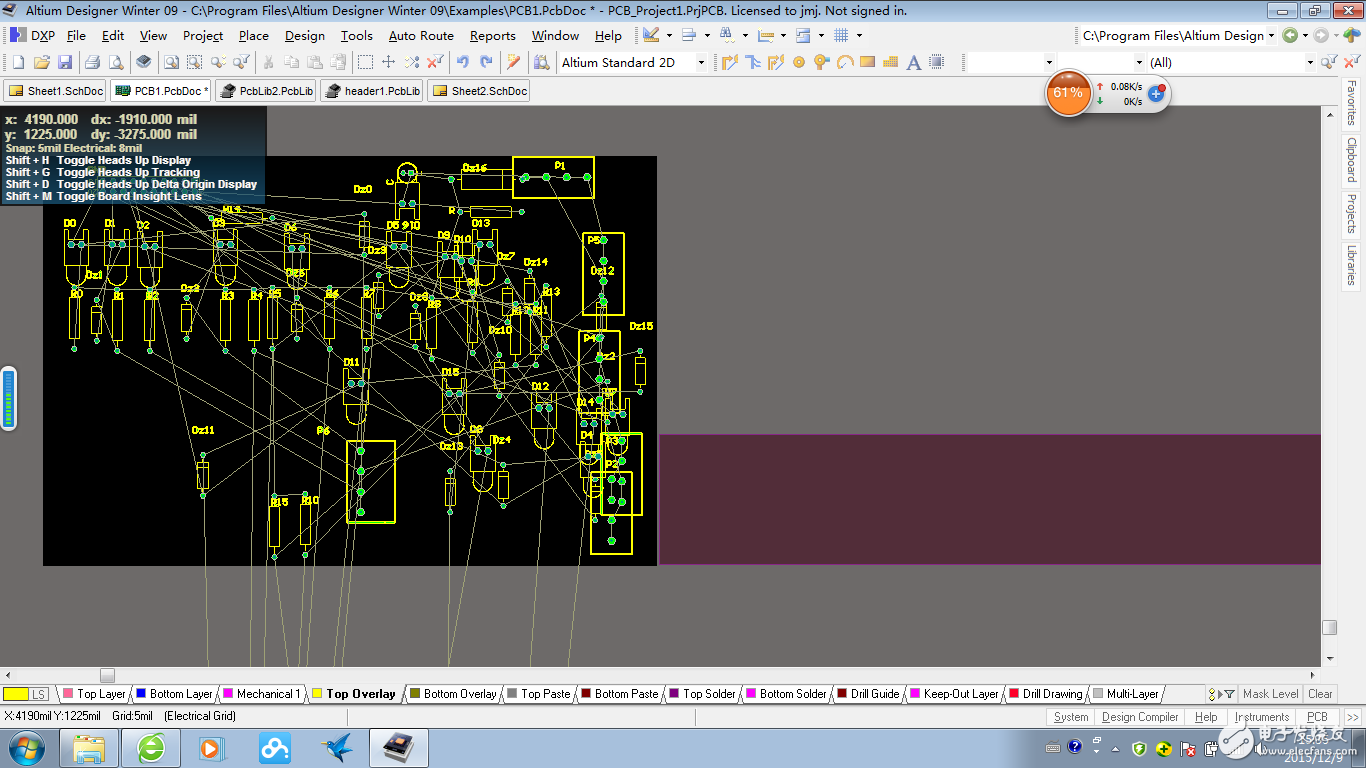This screenshot has height=768, width=1366.
Task: Open the System panel button
Action: [1071, 716]
